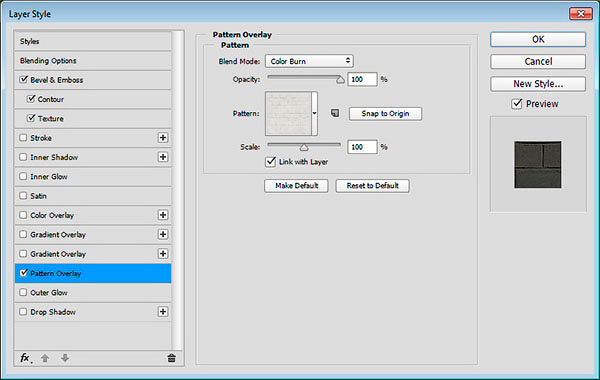Open the fx add-style menu icon
The width and height of the screenshot is (600, 380).
pyautogui.click(x=26, y=358)
